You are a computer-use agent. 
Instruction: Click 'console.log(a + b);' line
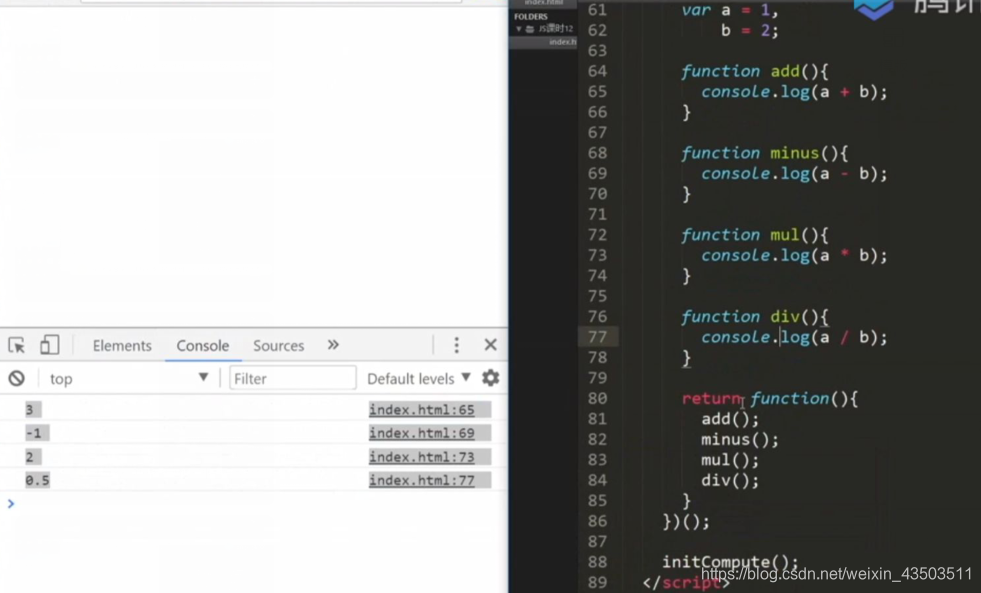pos(794,92)
